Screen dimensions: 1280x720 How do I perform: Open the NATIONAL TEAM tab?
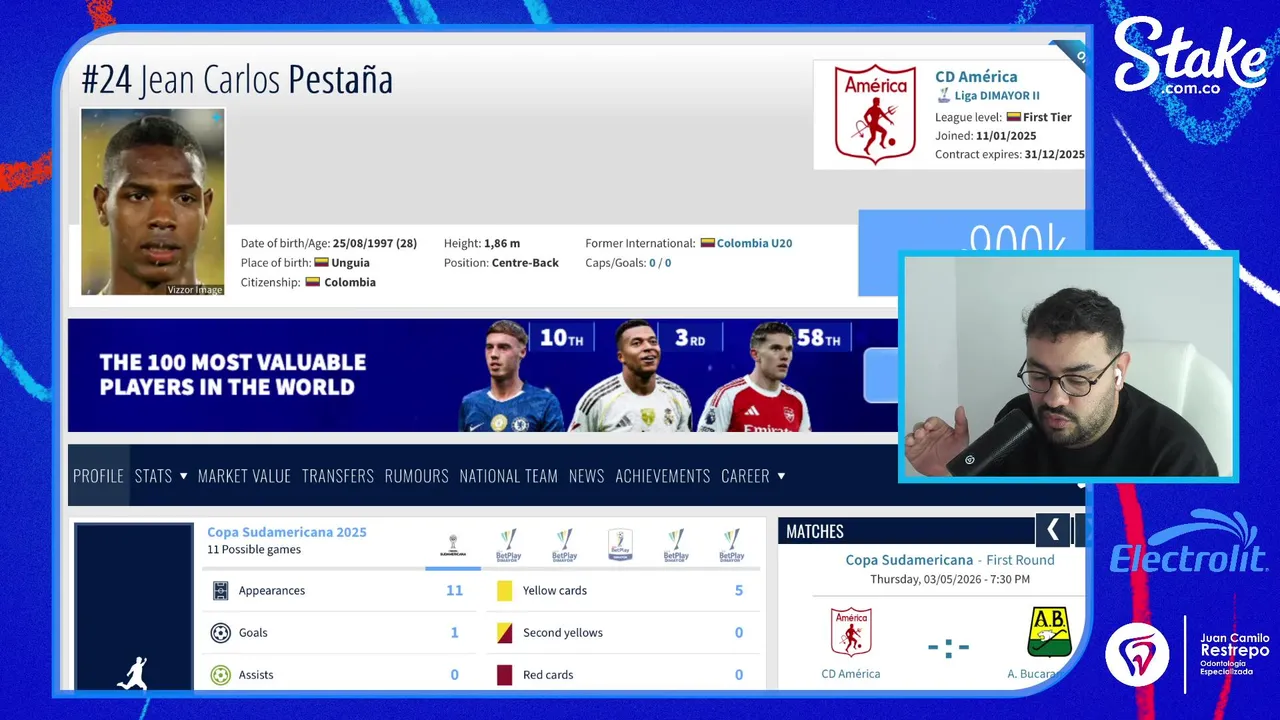[508, 476]
